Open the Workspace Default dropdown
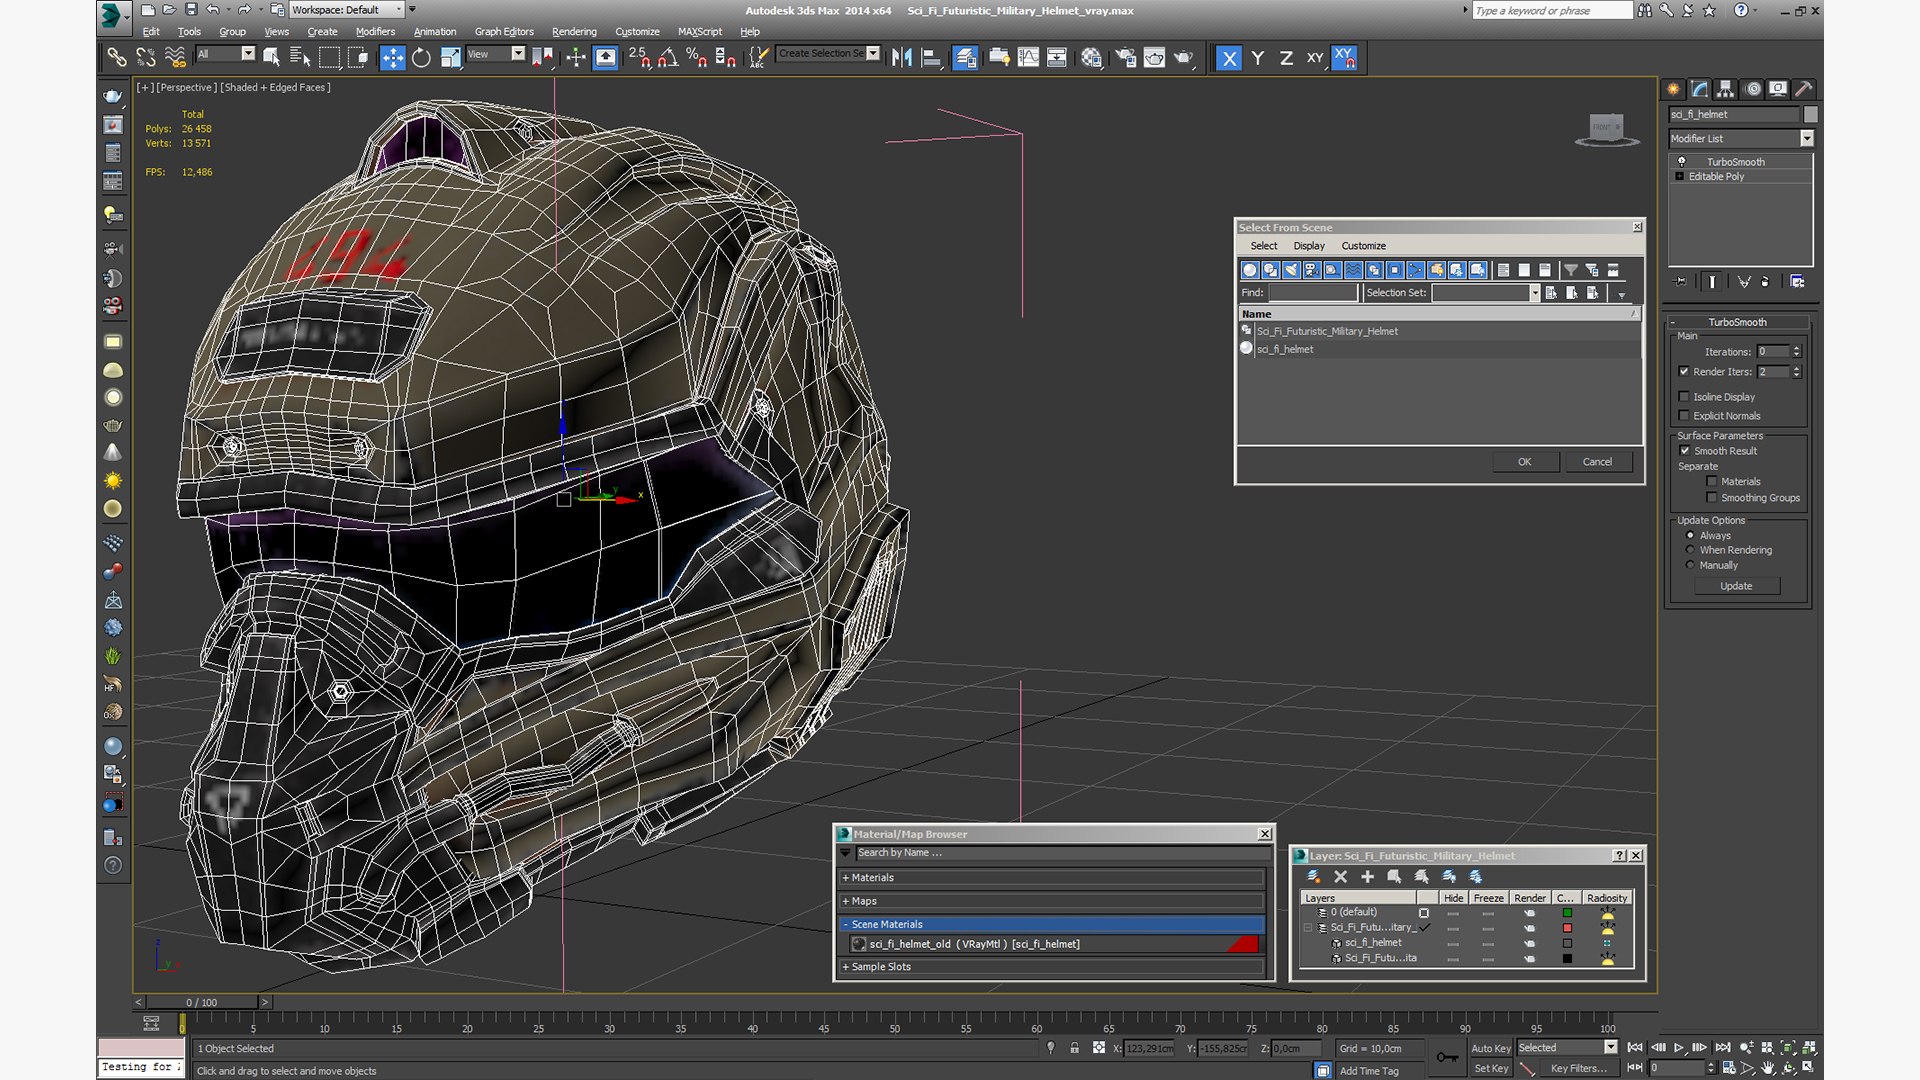 point(347,10)
